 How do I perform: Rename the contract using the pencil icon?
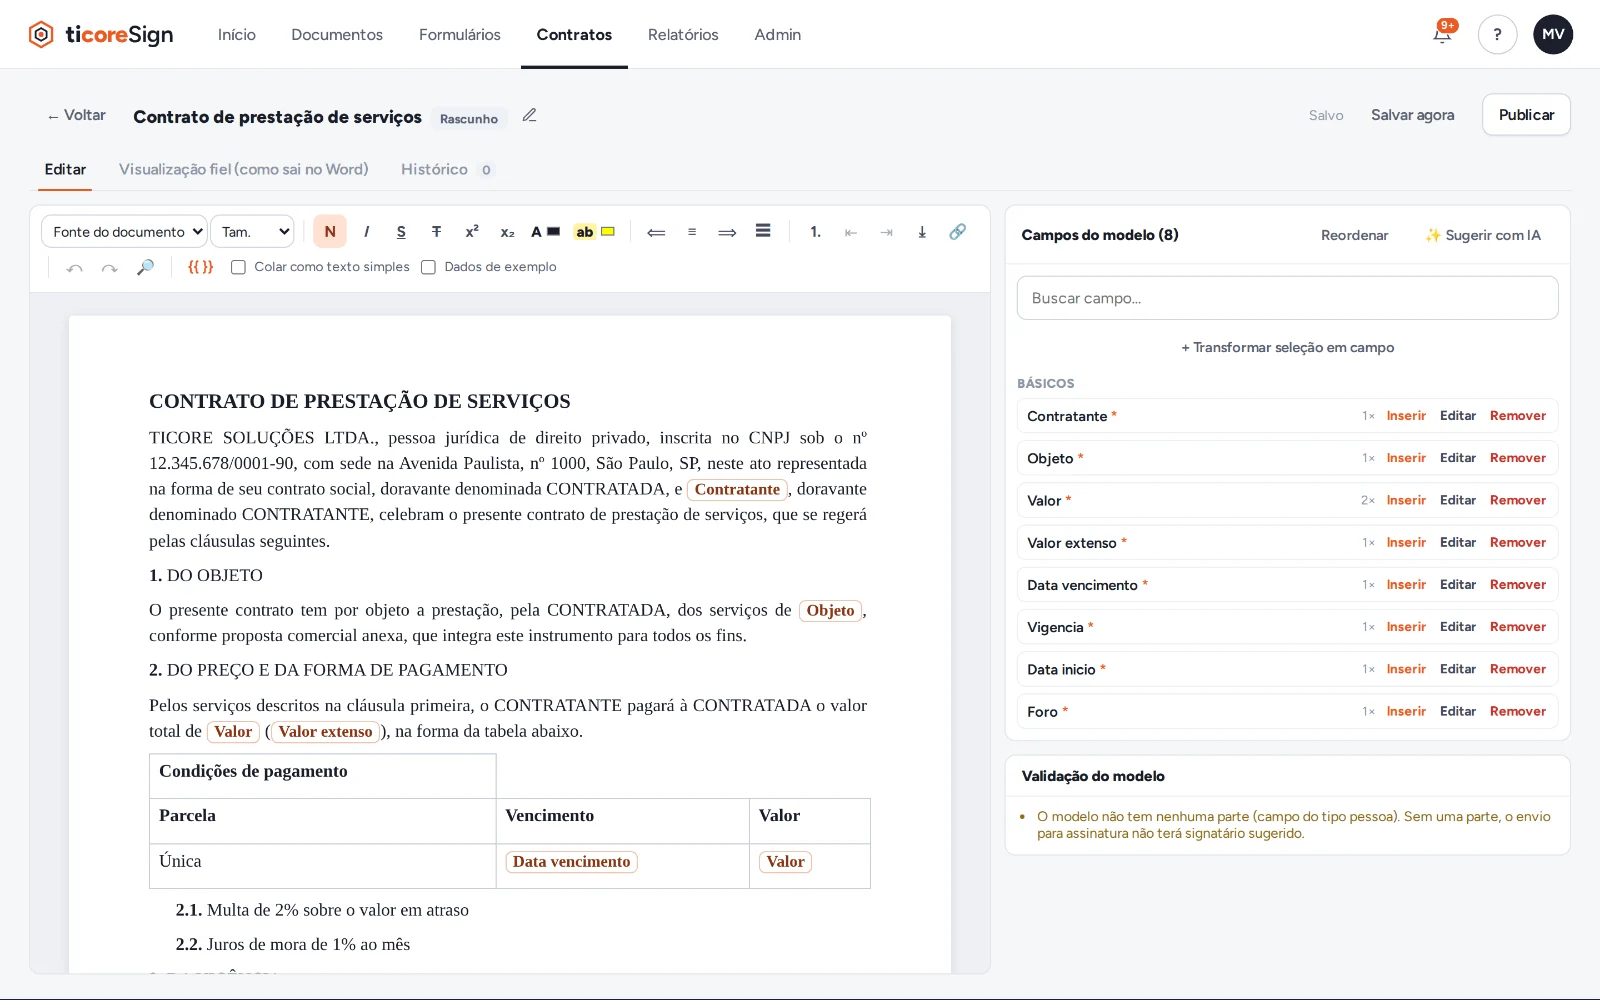530,116
